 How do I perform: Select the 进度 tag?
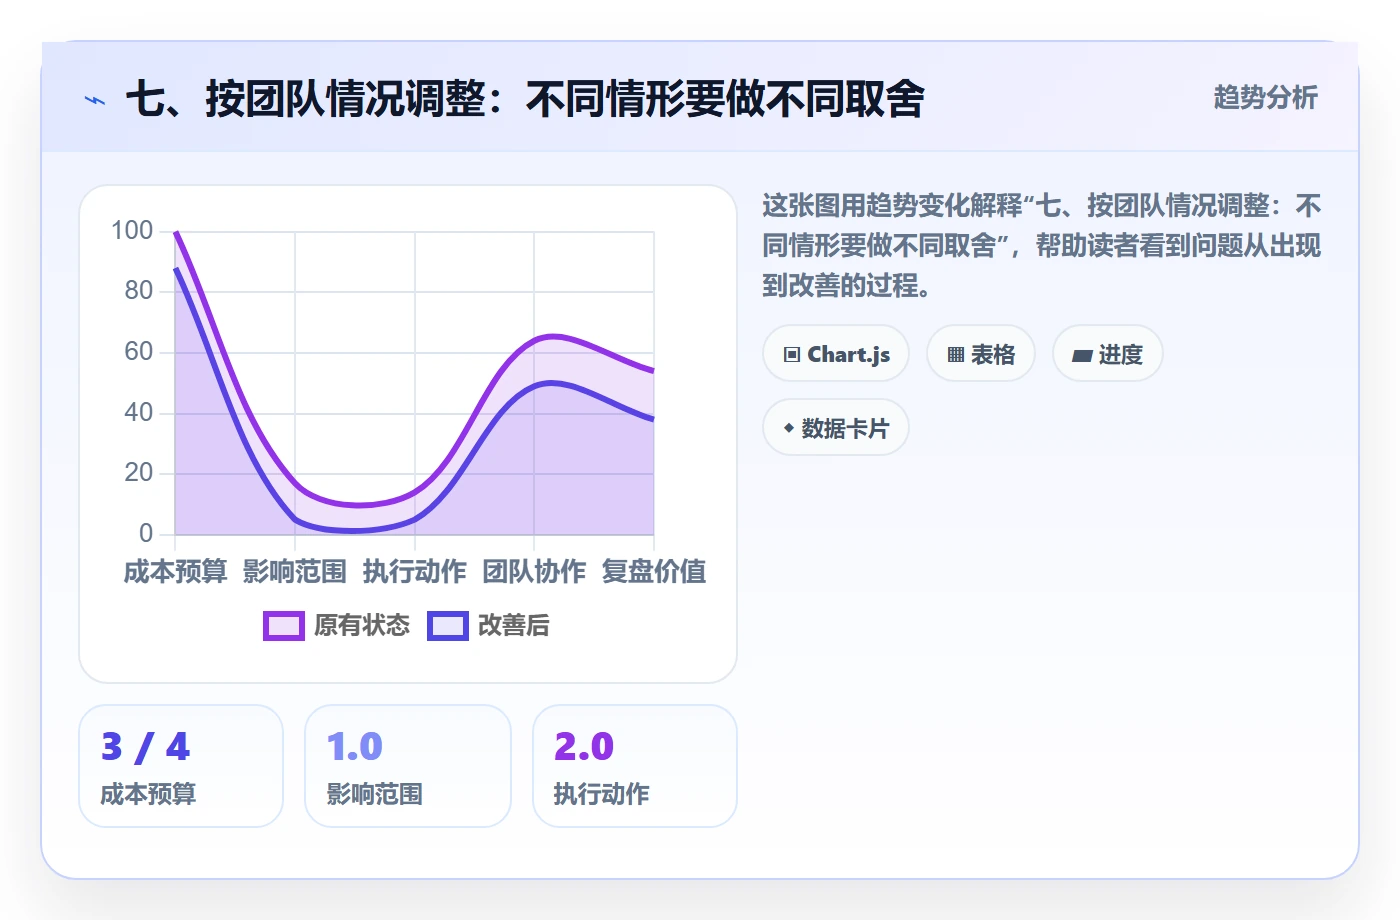click(x=1108, y=354)
